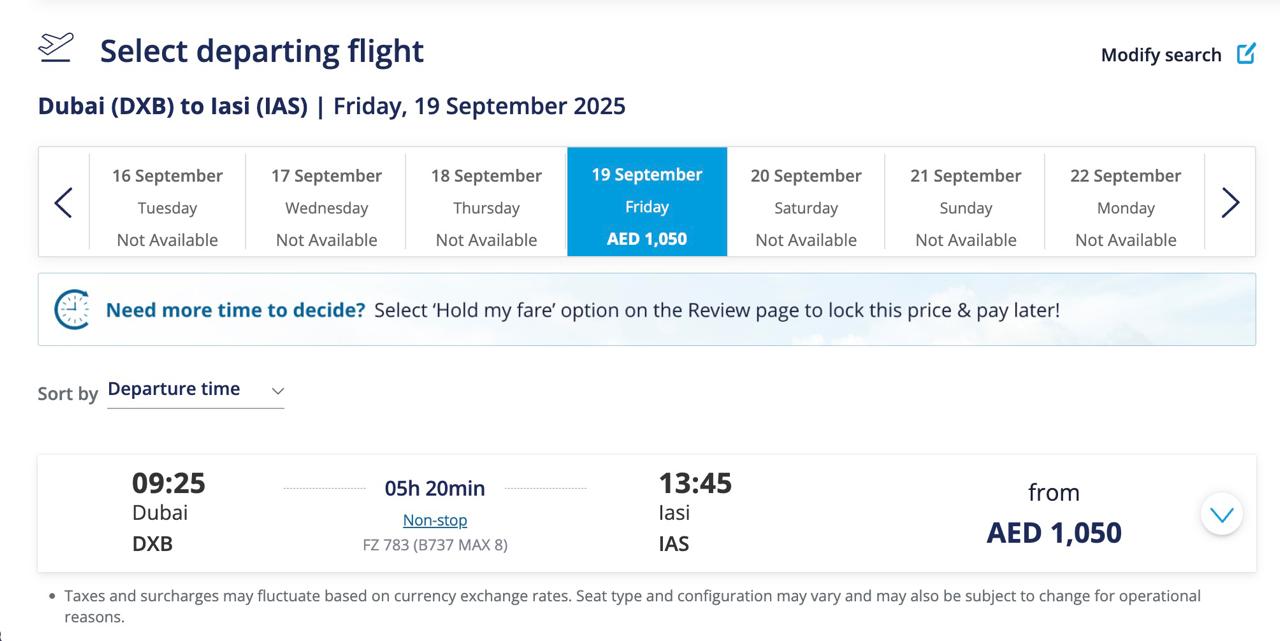Click the dropdown arrow beside Departure time
Screen dimensions: 1280x641
click(277, 390)
